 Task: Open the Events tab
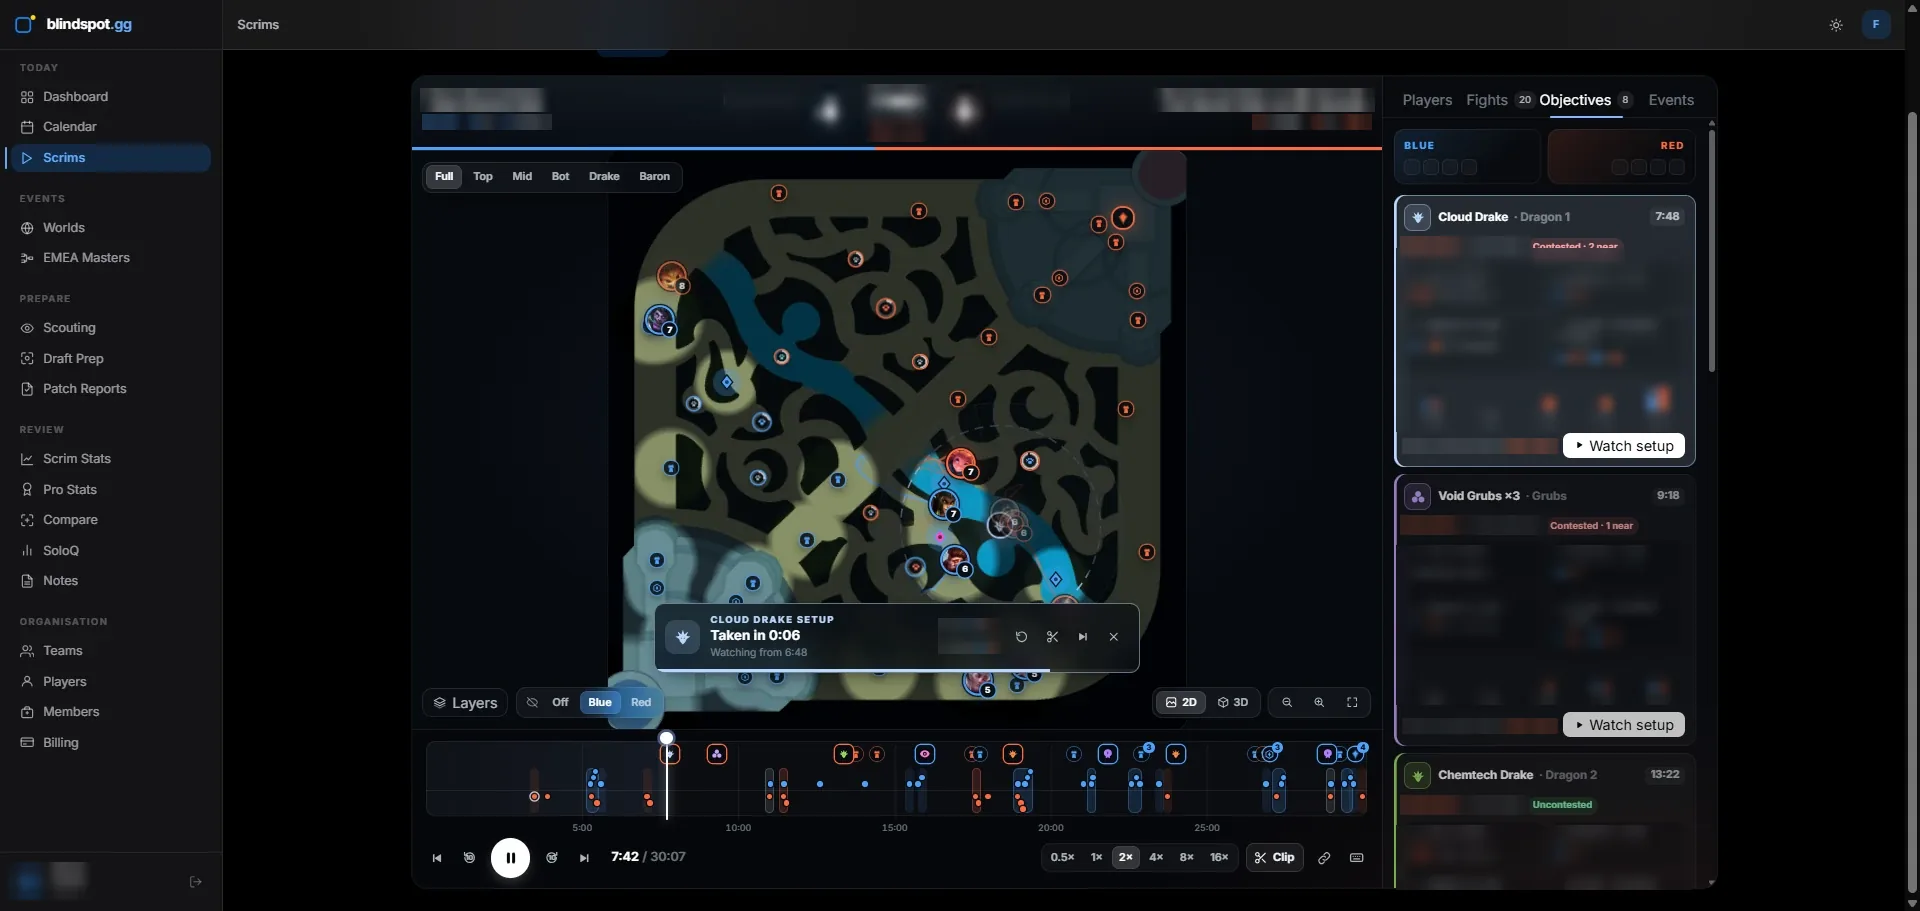pyautogui.click(x=1671, y=100)
